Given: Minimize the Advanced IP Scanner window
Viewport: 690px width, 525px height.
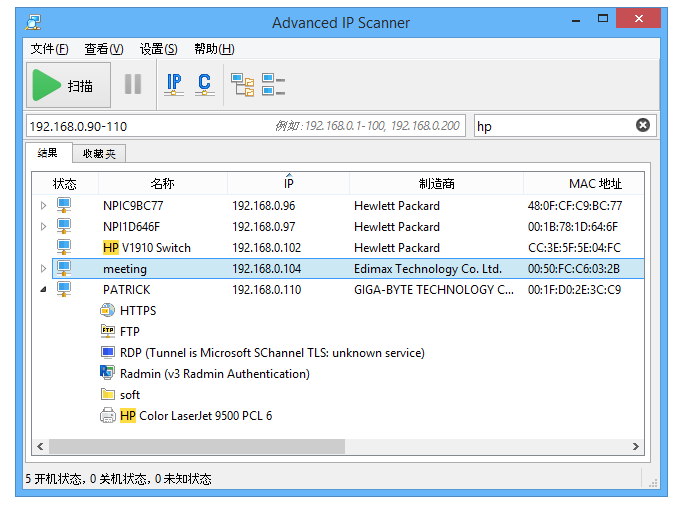Looking at the screenshot, I should tap(576, 20).
